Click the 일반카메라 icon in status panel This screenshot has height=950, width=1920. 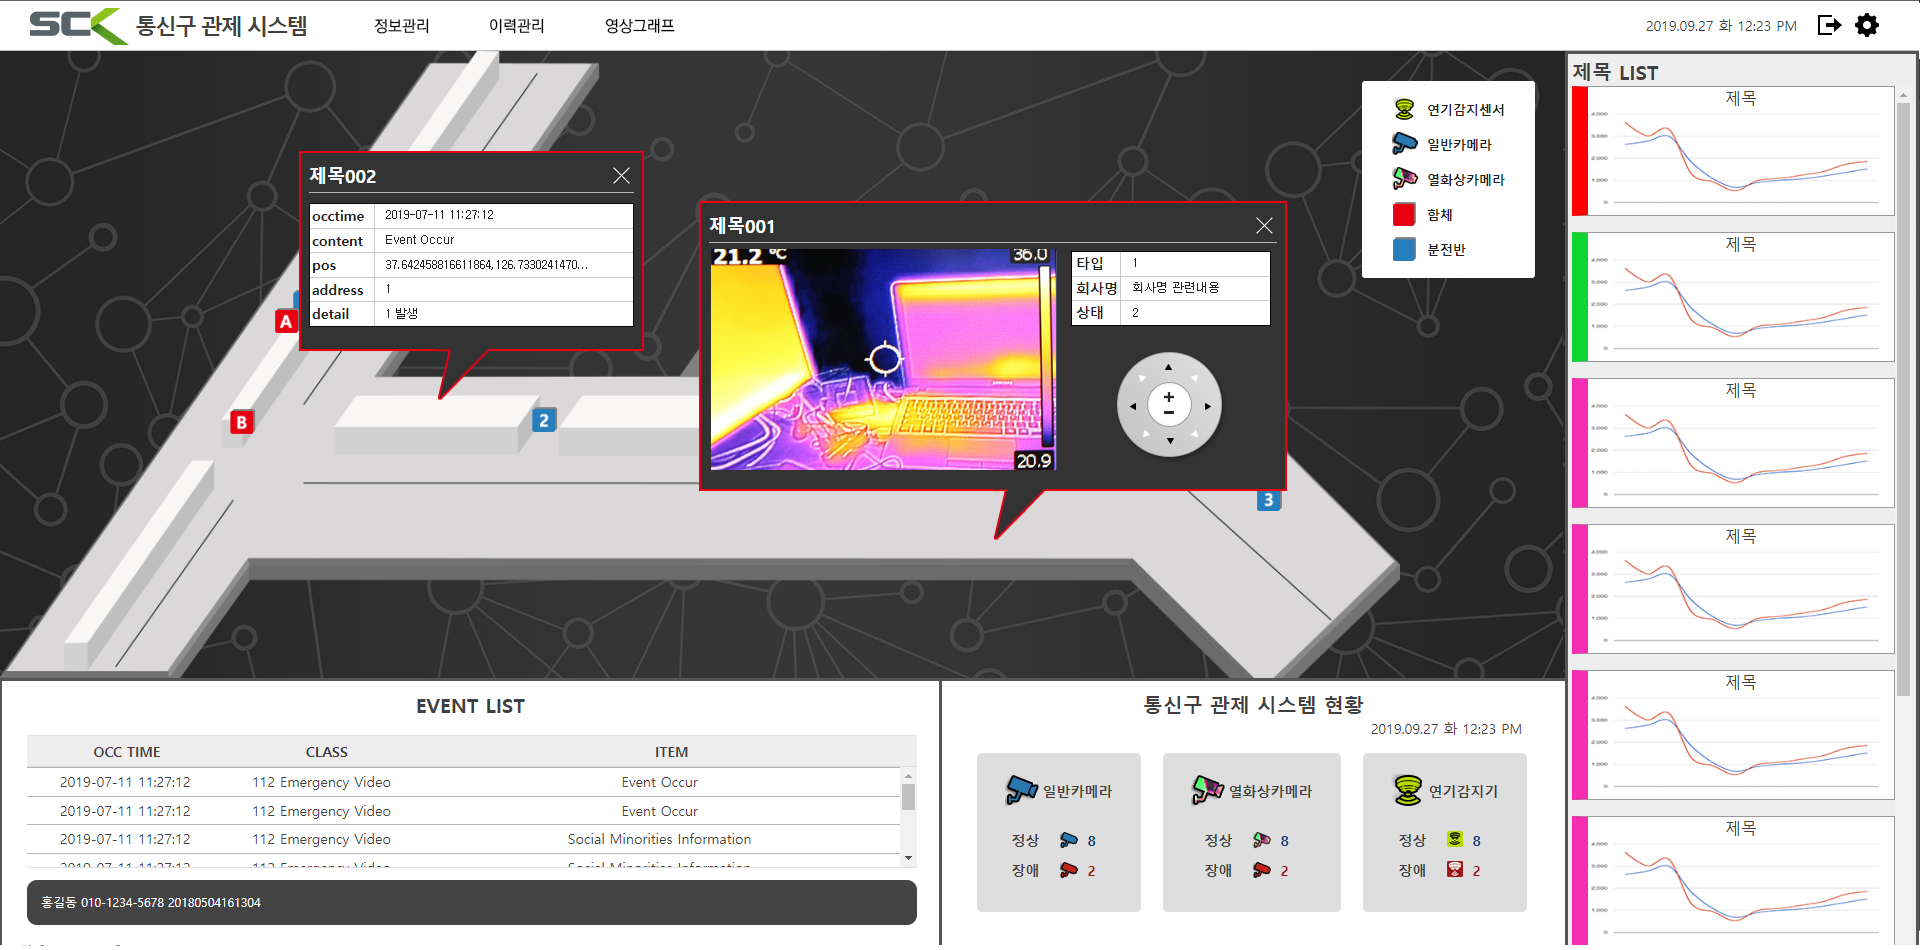pos(1021,790)
